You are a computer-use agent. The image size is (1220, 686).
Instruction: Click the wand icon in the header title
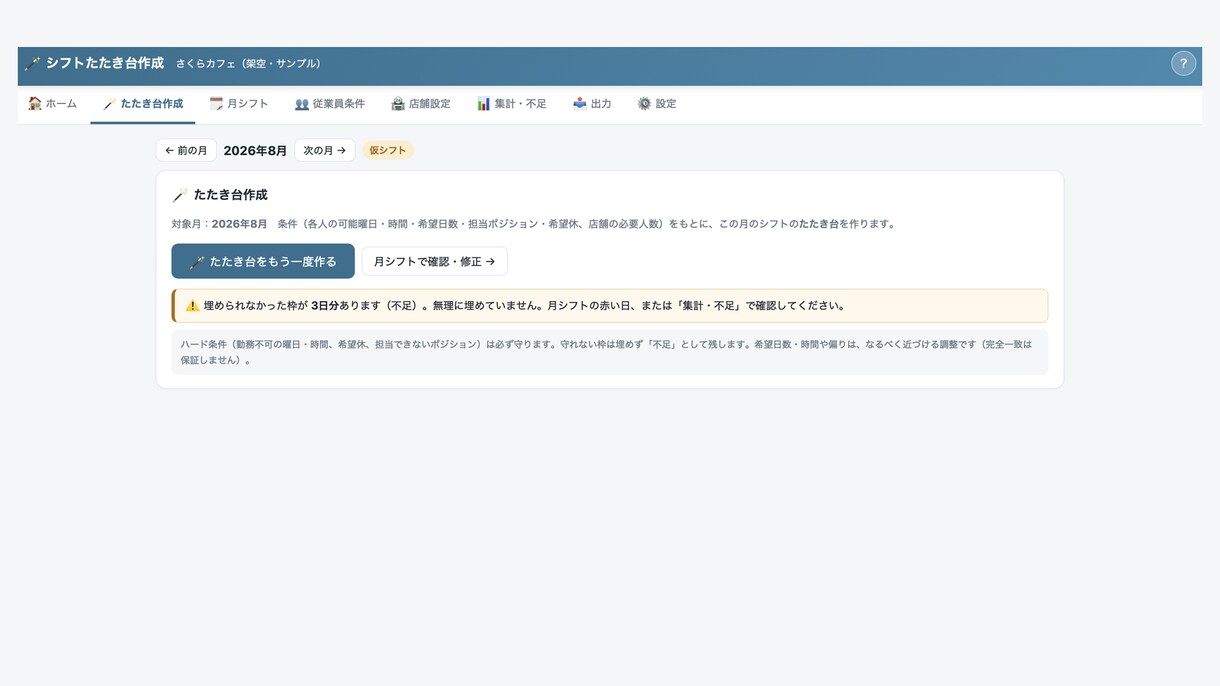point(33,64)
